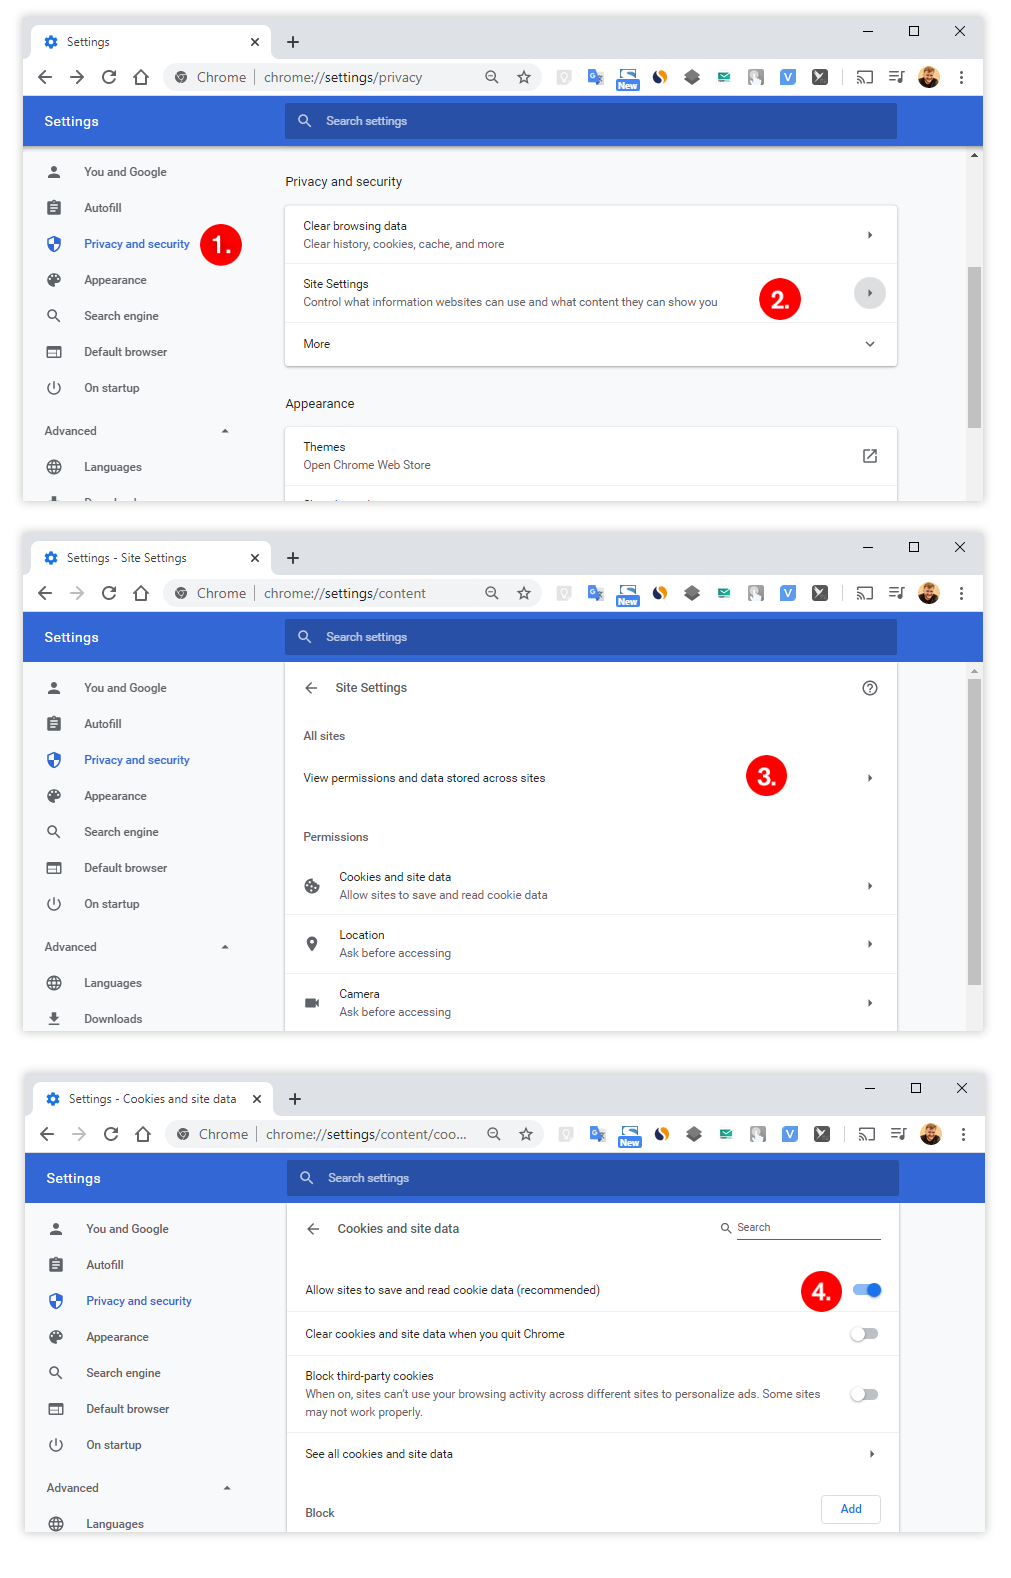Select Privacy and security in the top window's sidebar
The width and height of the screenshot is (1011, 1578).
(x=137, y=244)
